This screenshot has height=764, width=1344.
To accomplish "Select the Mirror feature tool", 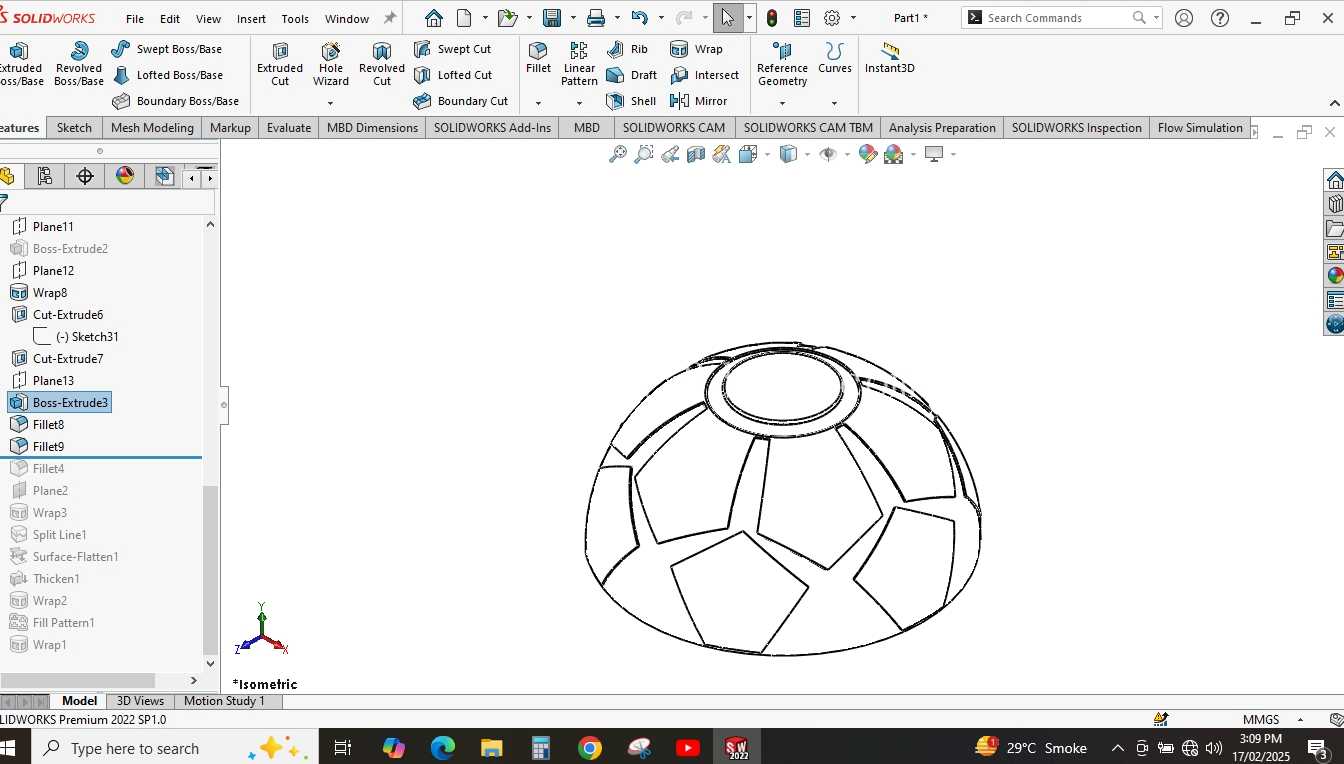I will (x=698, y=101).
